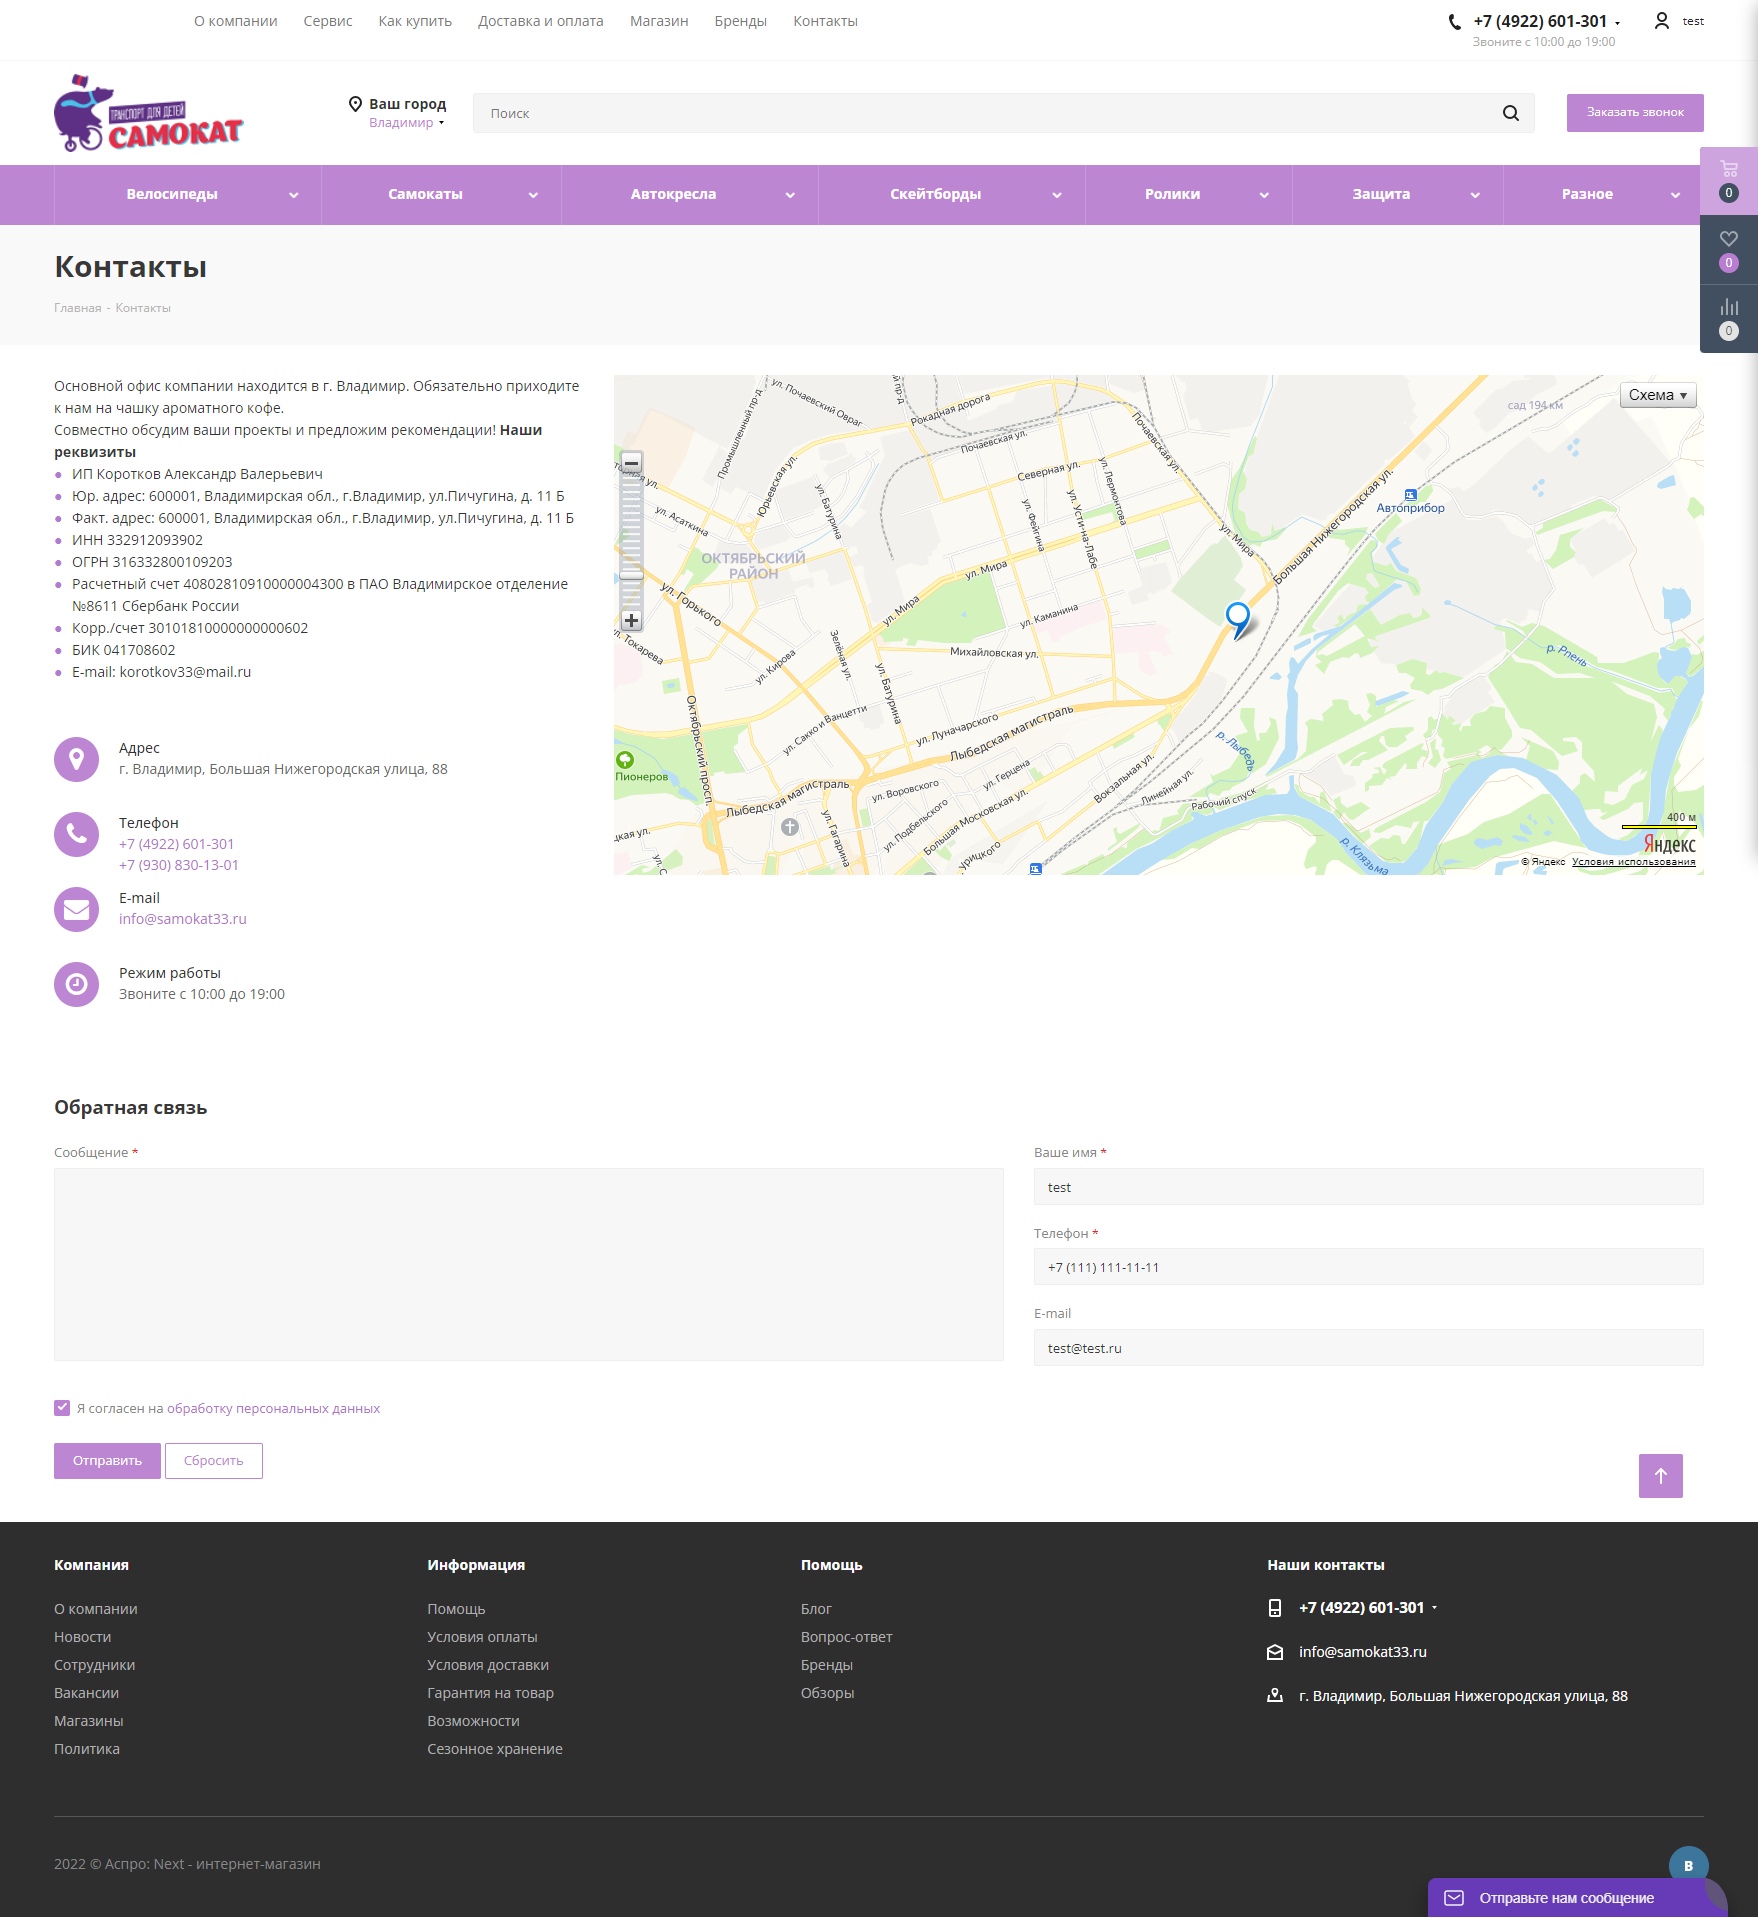
Task: Click the search magnifier icon
Action: [x=1510, y=113]
